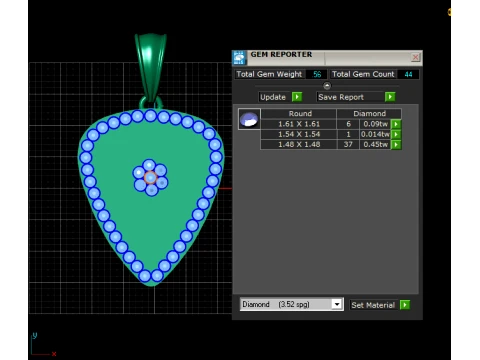The width and height of the screenshot is (480, 360).
Task: Click the green arrow beside Save Report
Action: pos(390,97)
